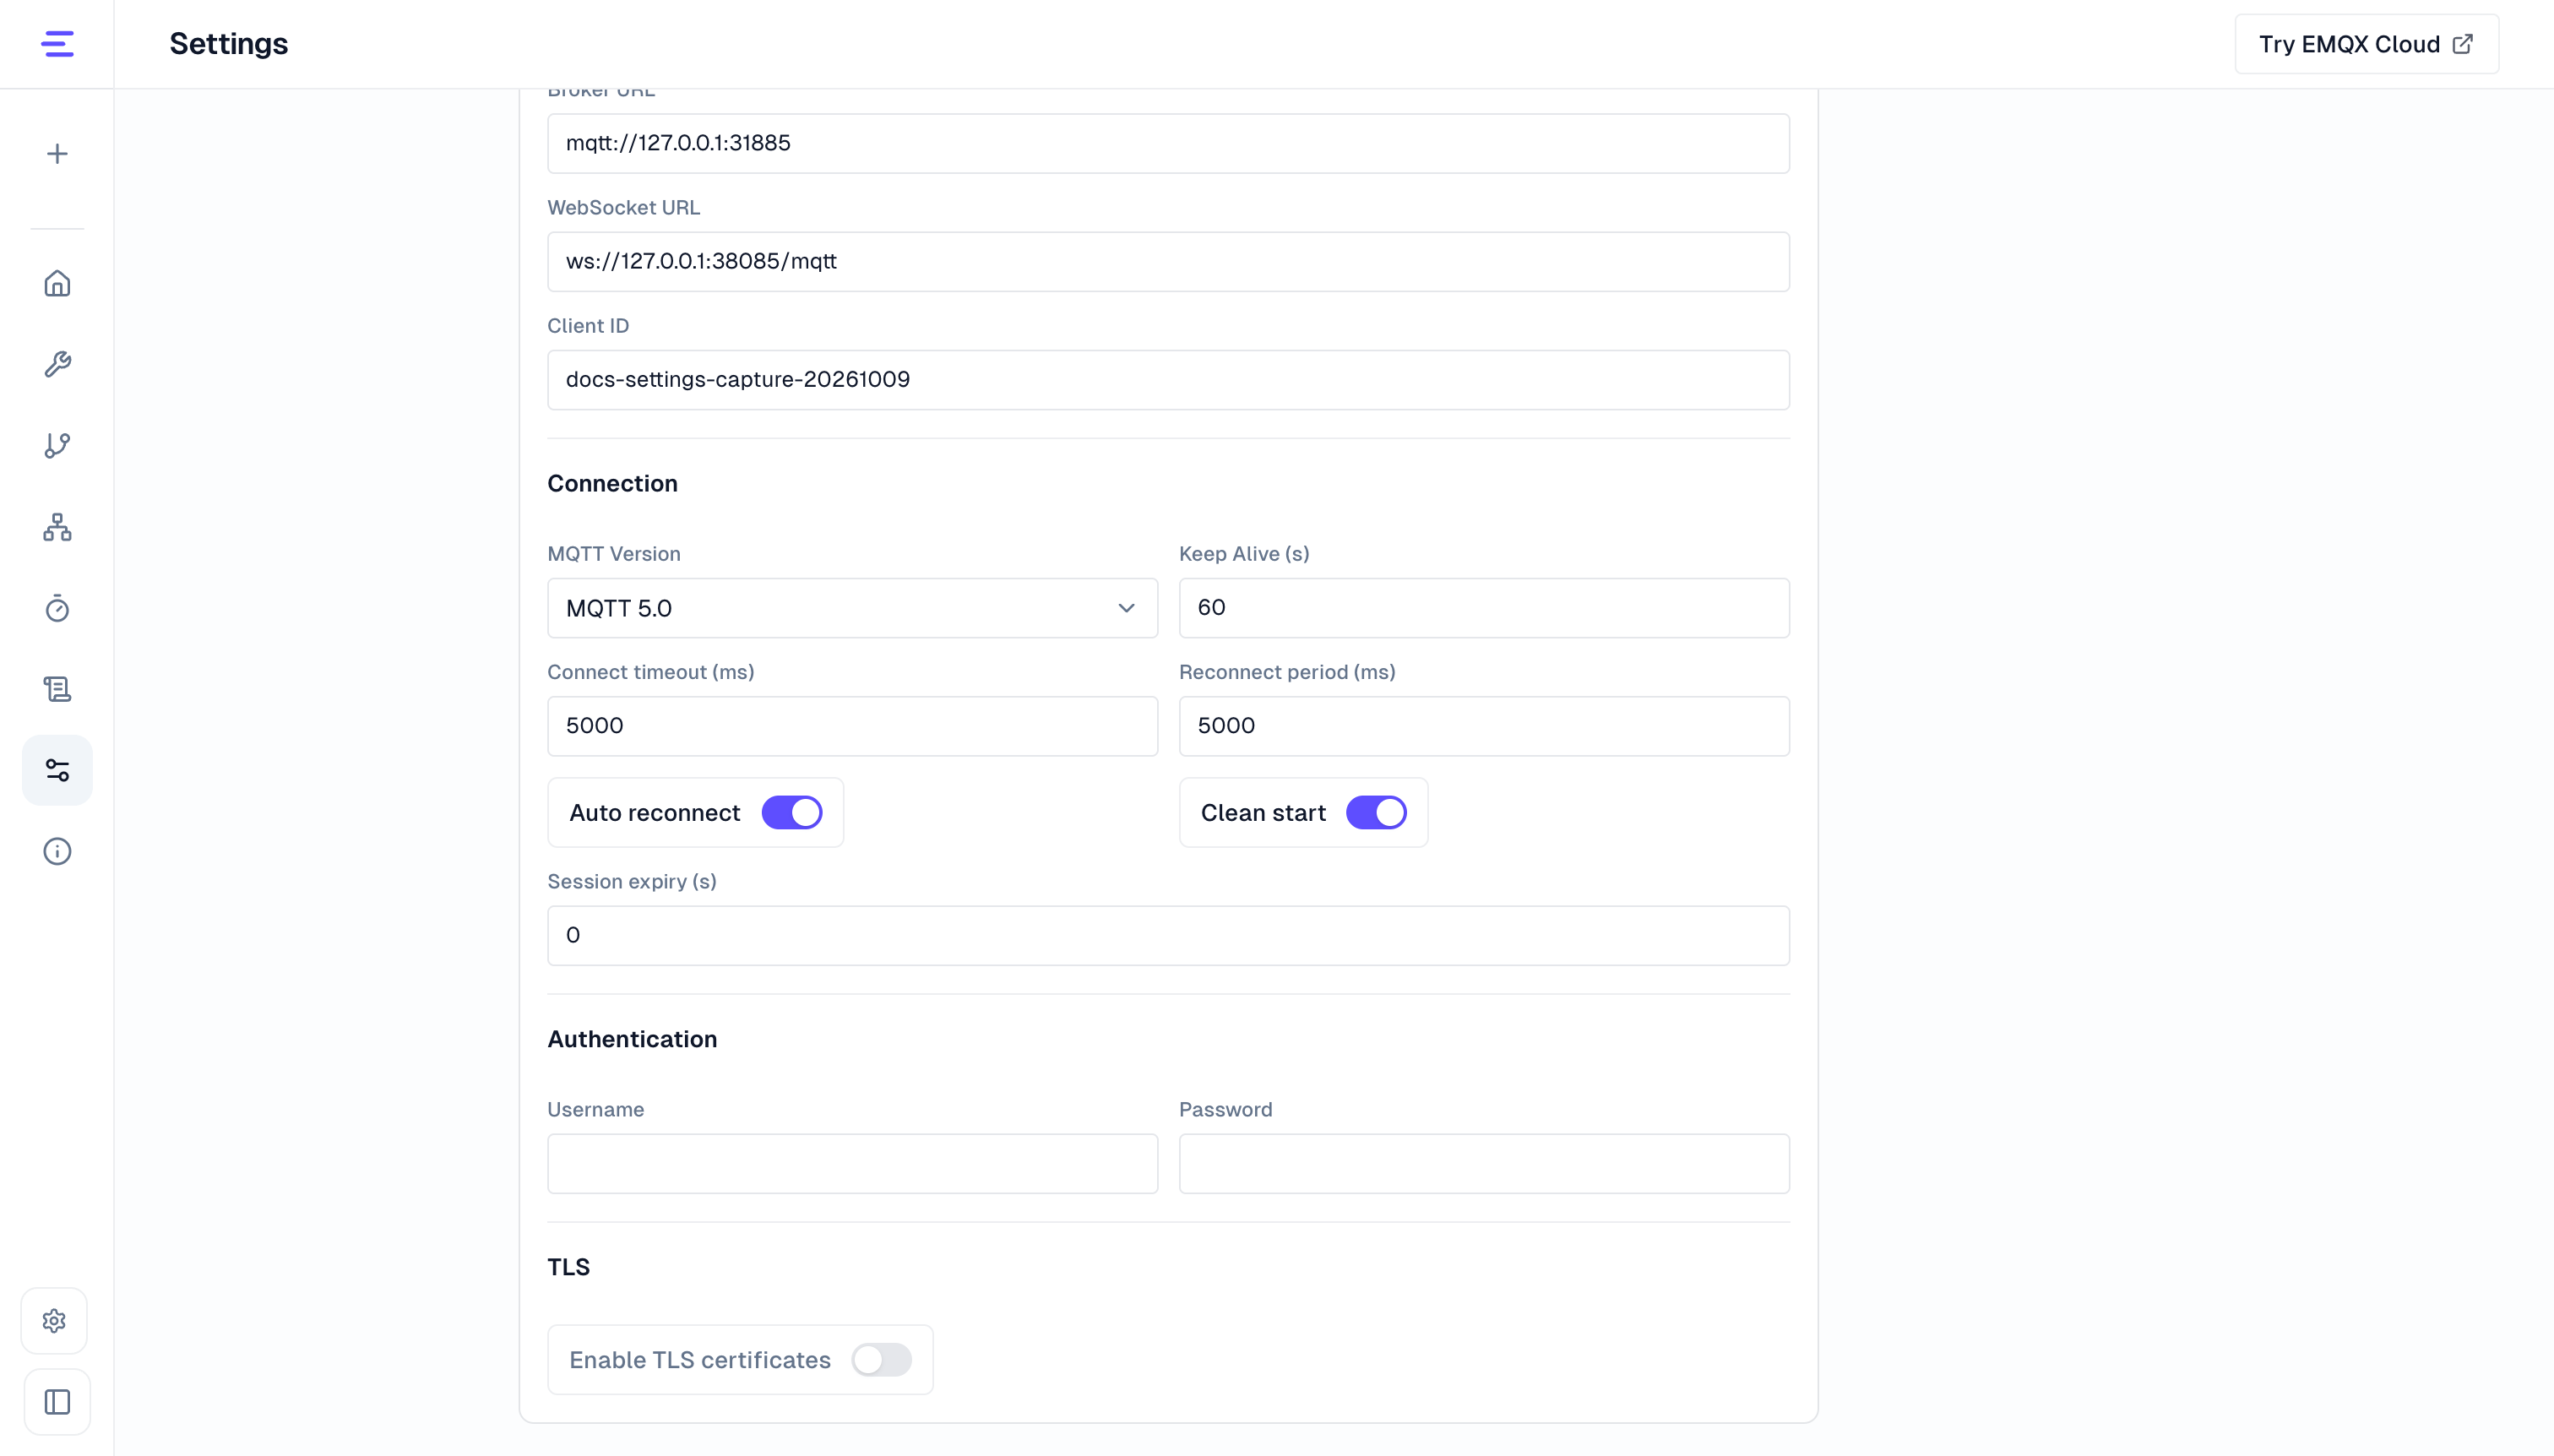Click the Session expiry (s) field

tap(1168, 936)
